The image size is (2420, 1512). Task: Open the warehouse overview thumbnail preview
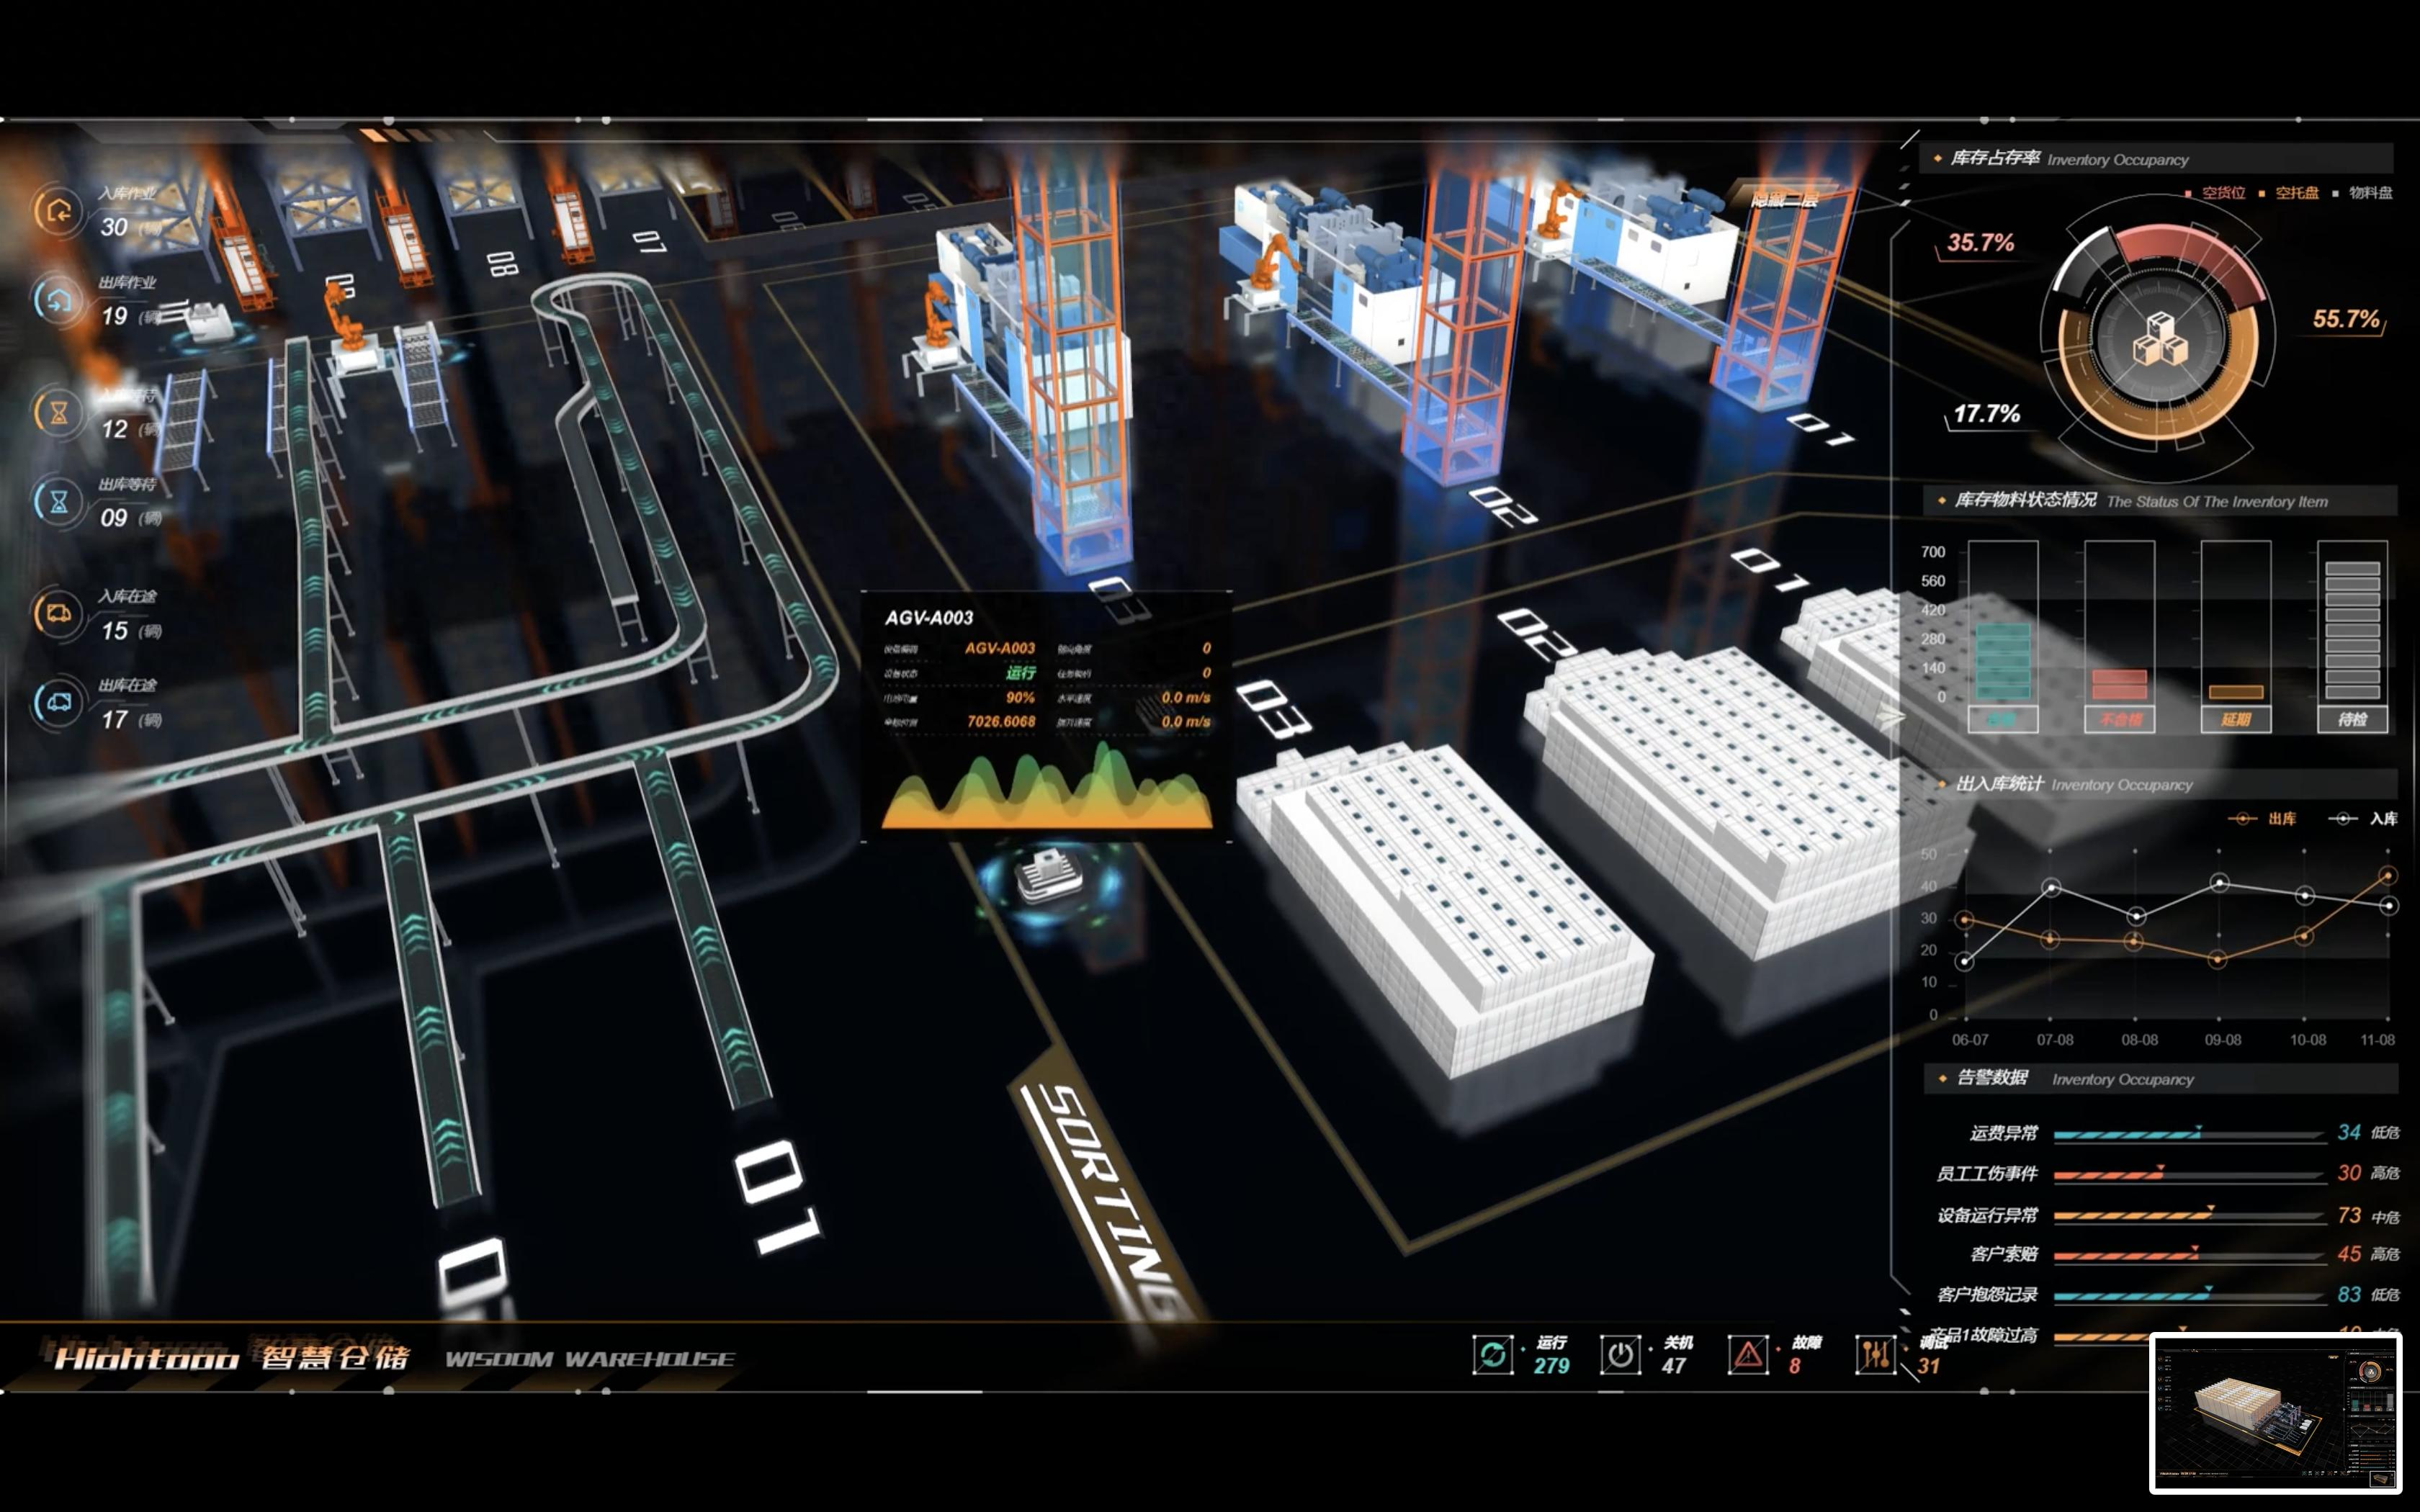(2275, 1413)
